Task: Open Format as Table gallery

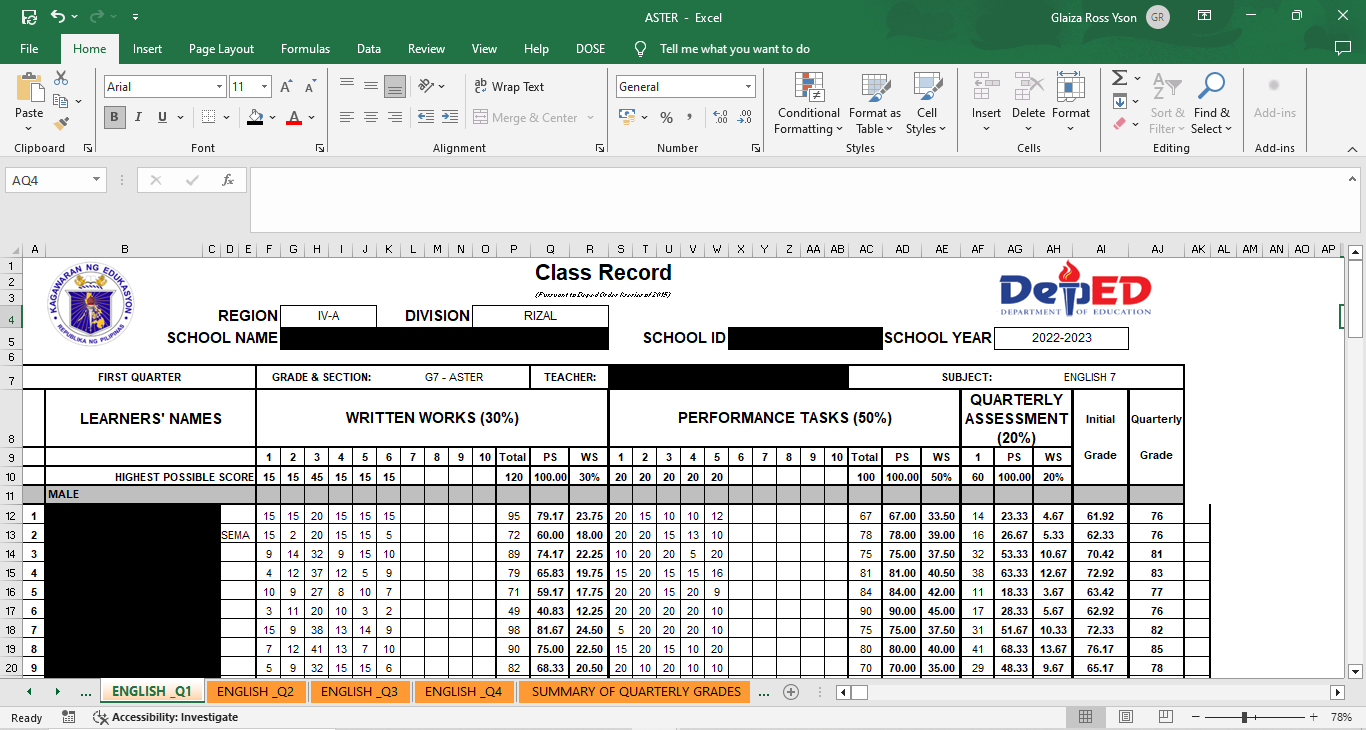Action: pyautogui.click(x=875, y=103)
